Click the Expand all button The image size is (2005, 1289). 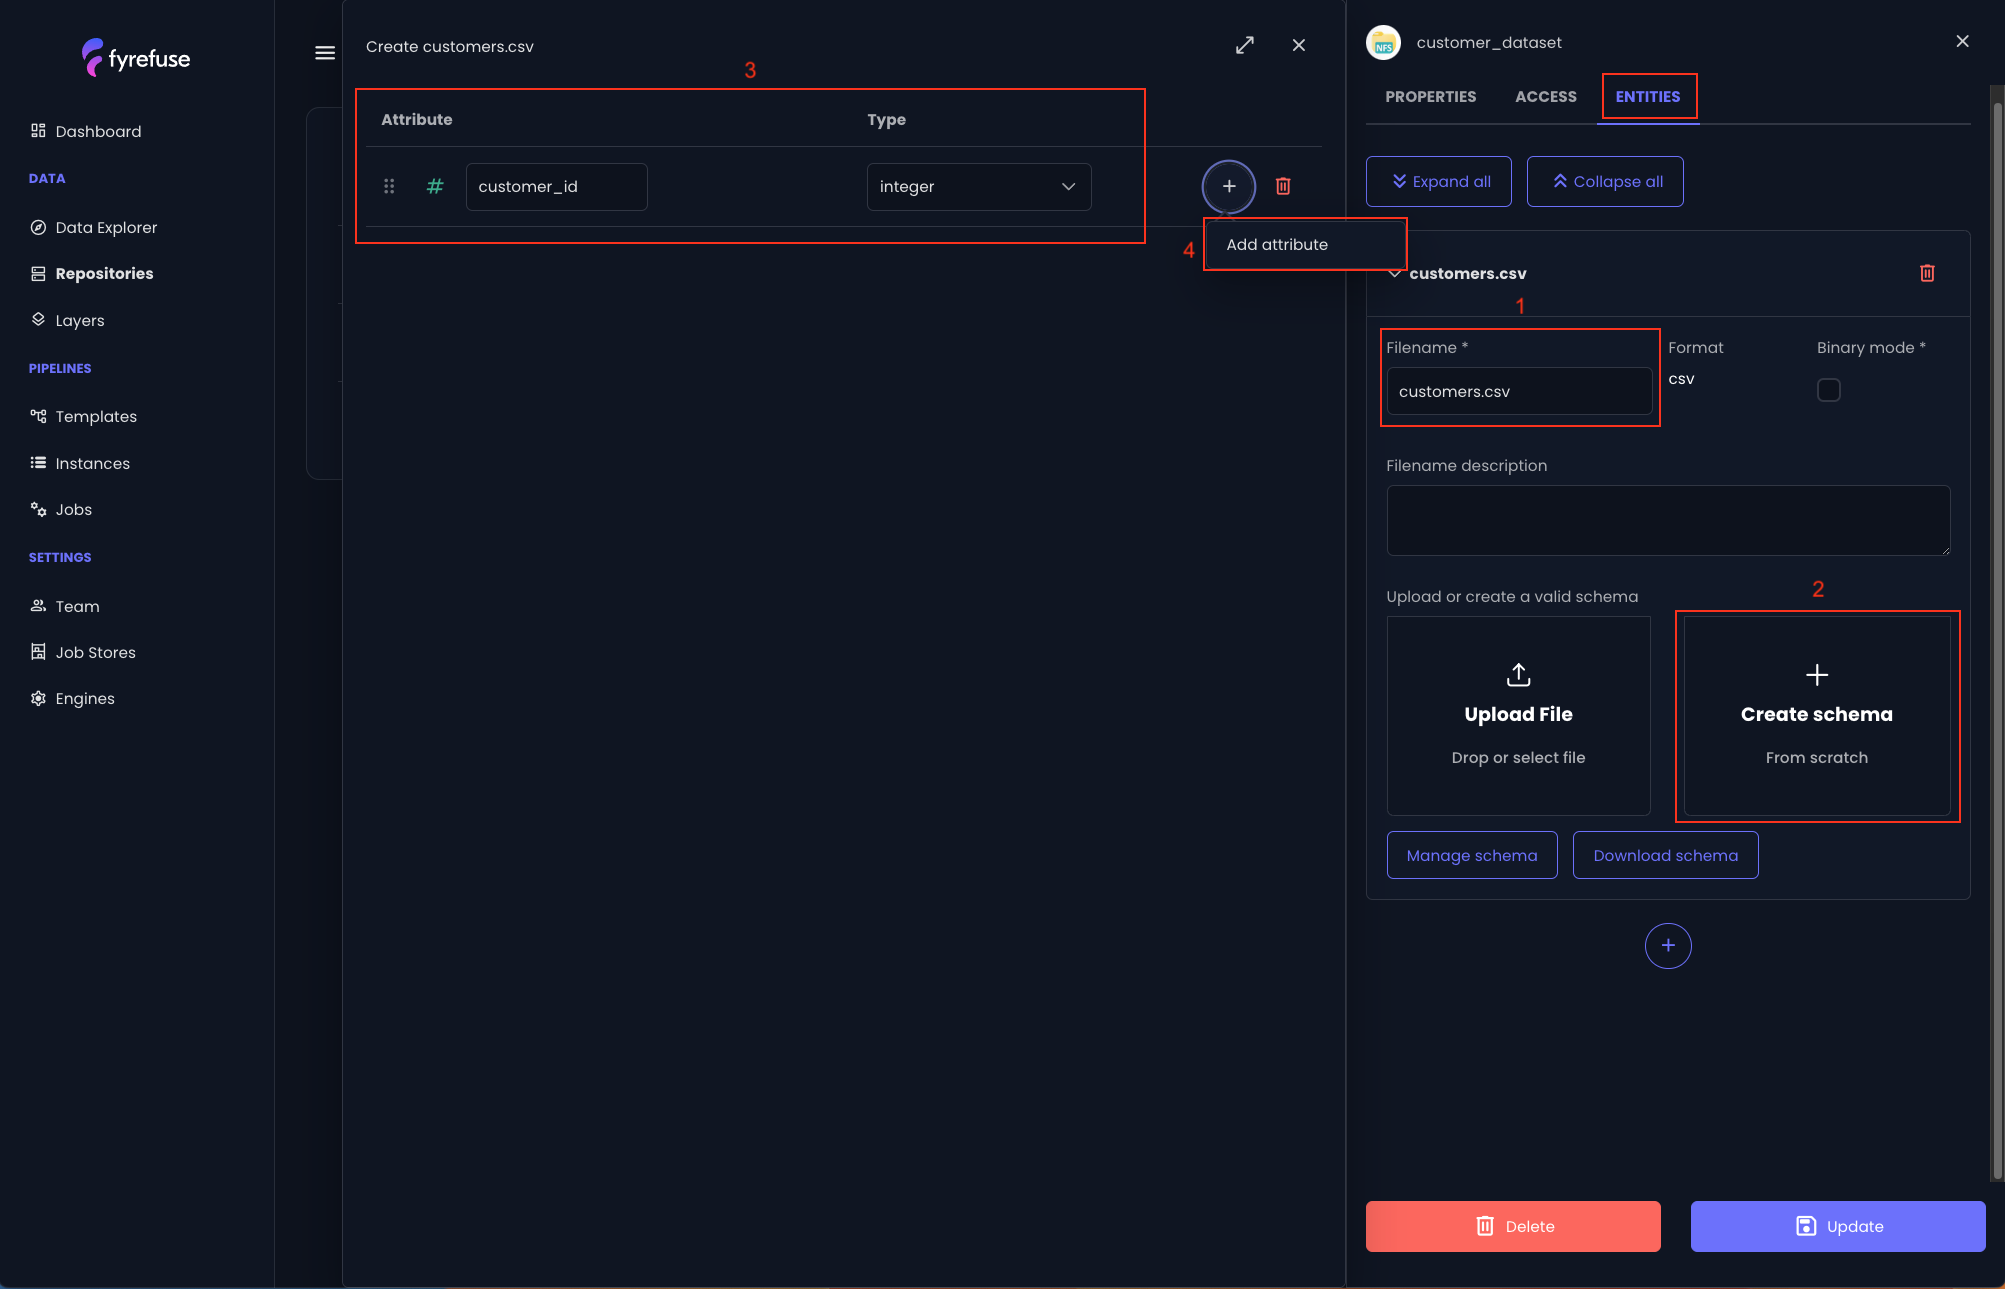[1438, 182]
